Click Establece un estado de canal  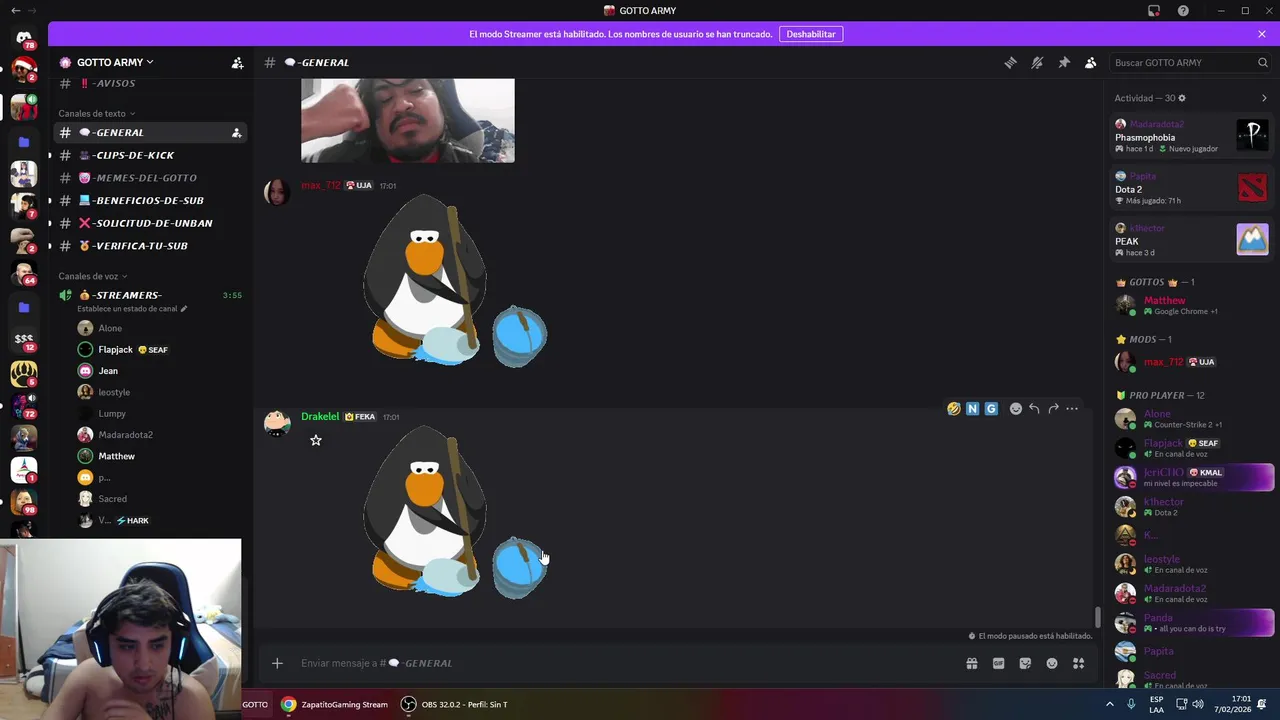pyautogui.click(x=132, y=309)
